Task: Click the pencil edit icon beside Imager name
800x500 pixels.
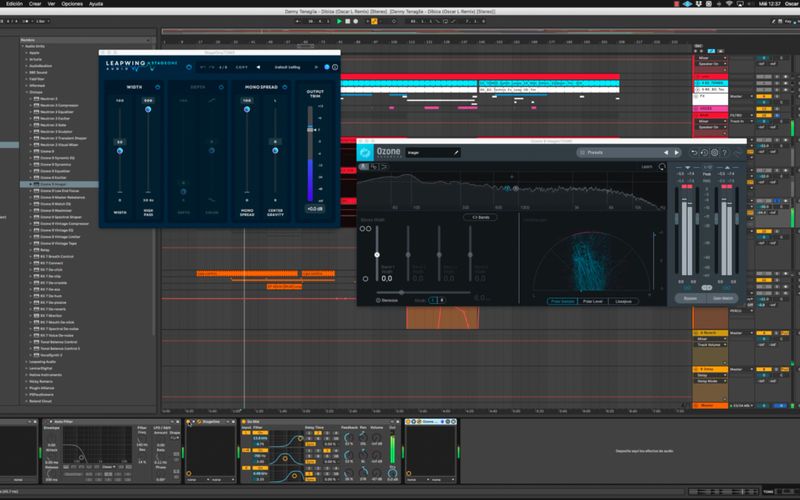Action: pos(456,153)
